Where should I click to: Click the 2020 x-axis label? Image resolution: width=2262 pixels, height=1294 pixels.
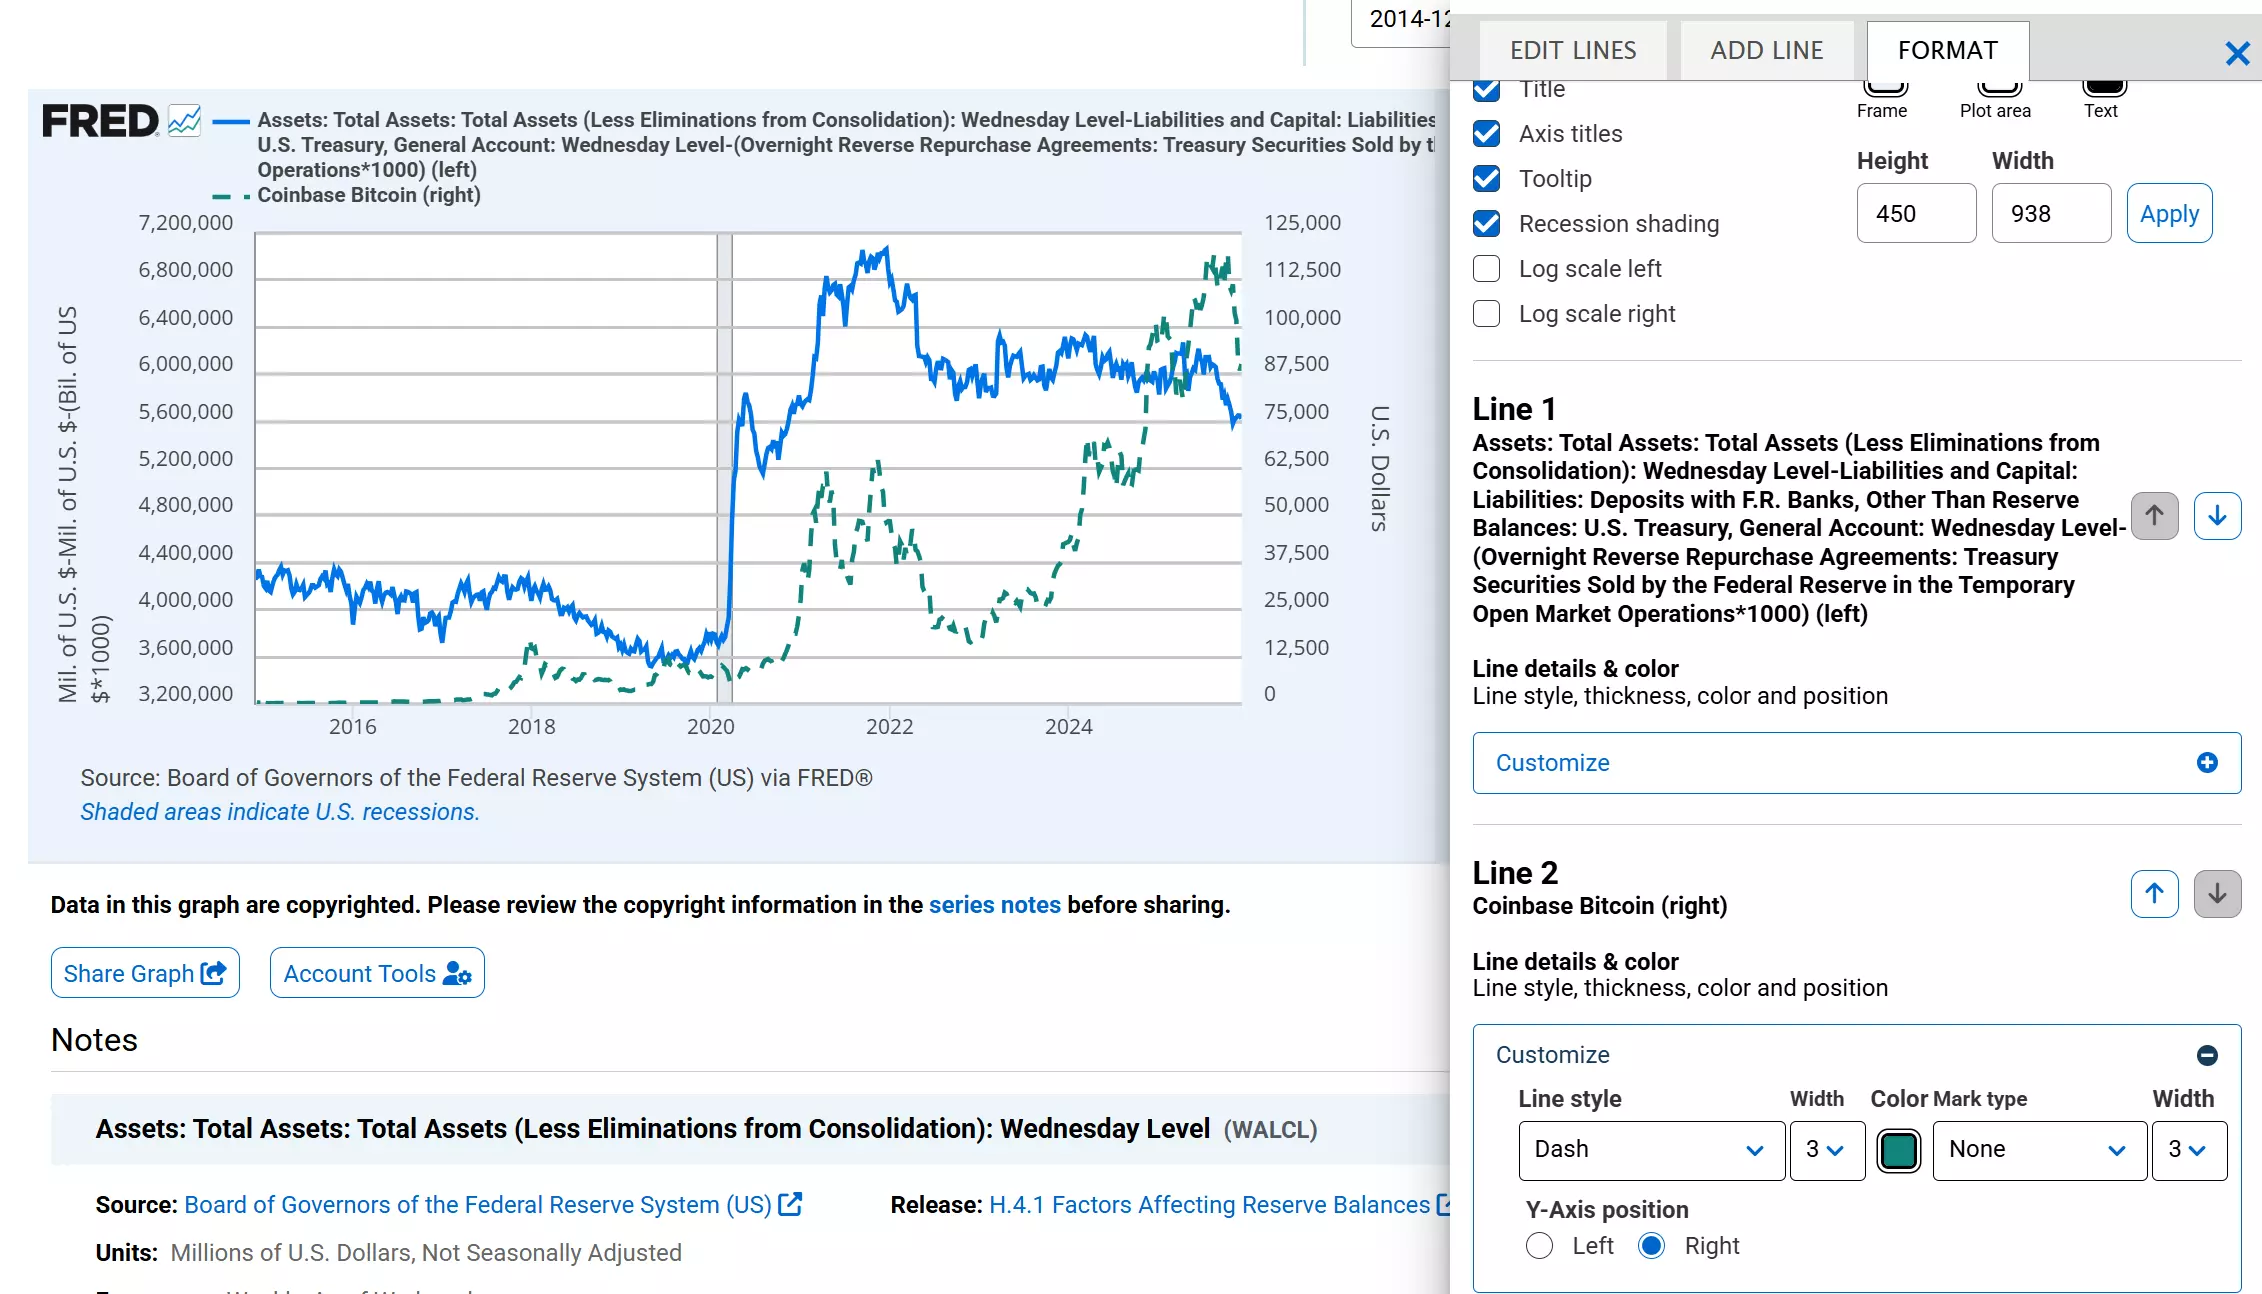click(x=710, y=727)
